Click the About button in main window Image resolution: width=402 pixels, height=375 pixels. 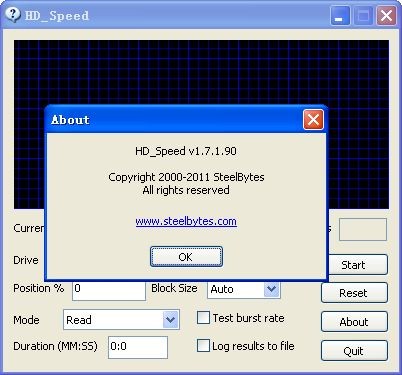pyautogui.click(x=354, y=322)
